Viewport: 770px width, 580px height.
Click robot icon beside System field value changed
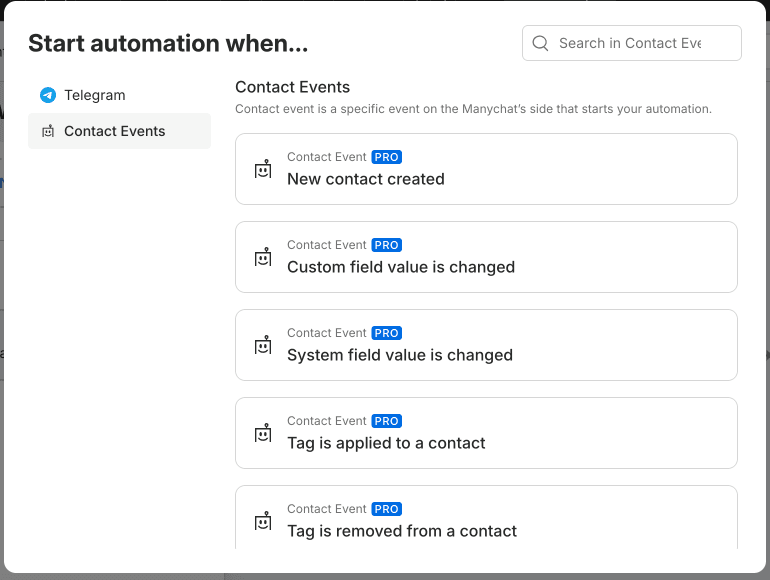263,345
